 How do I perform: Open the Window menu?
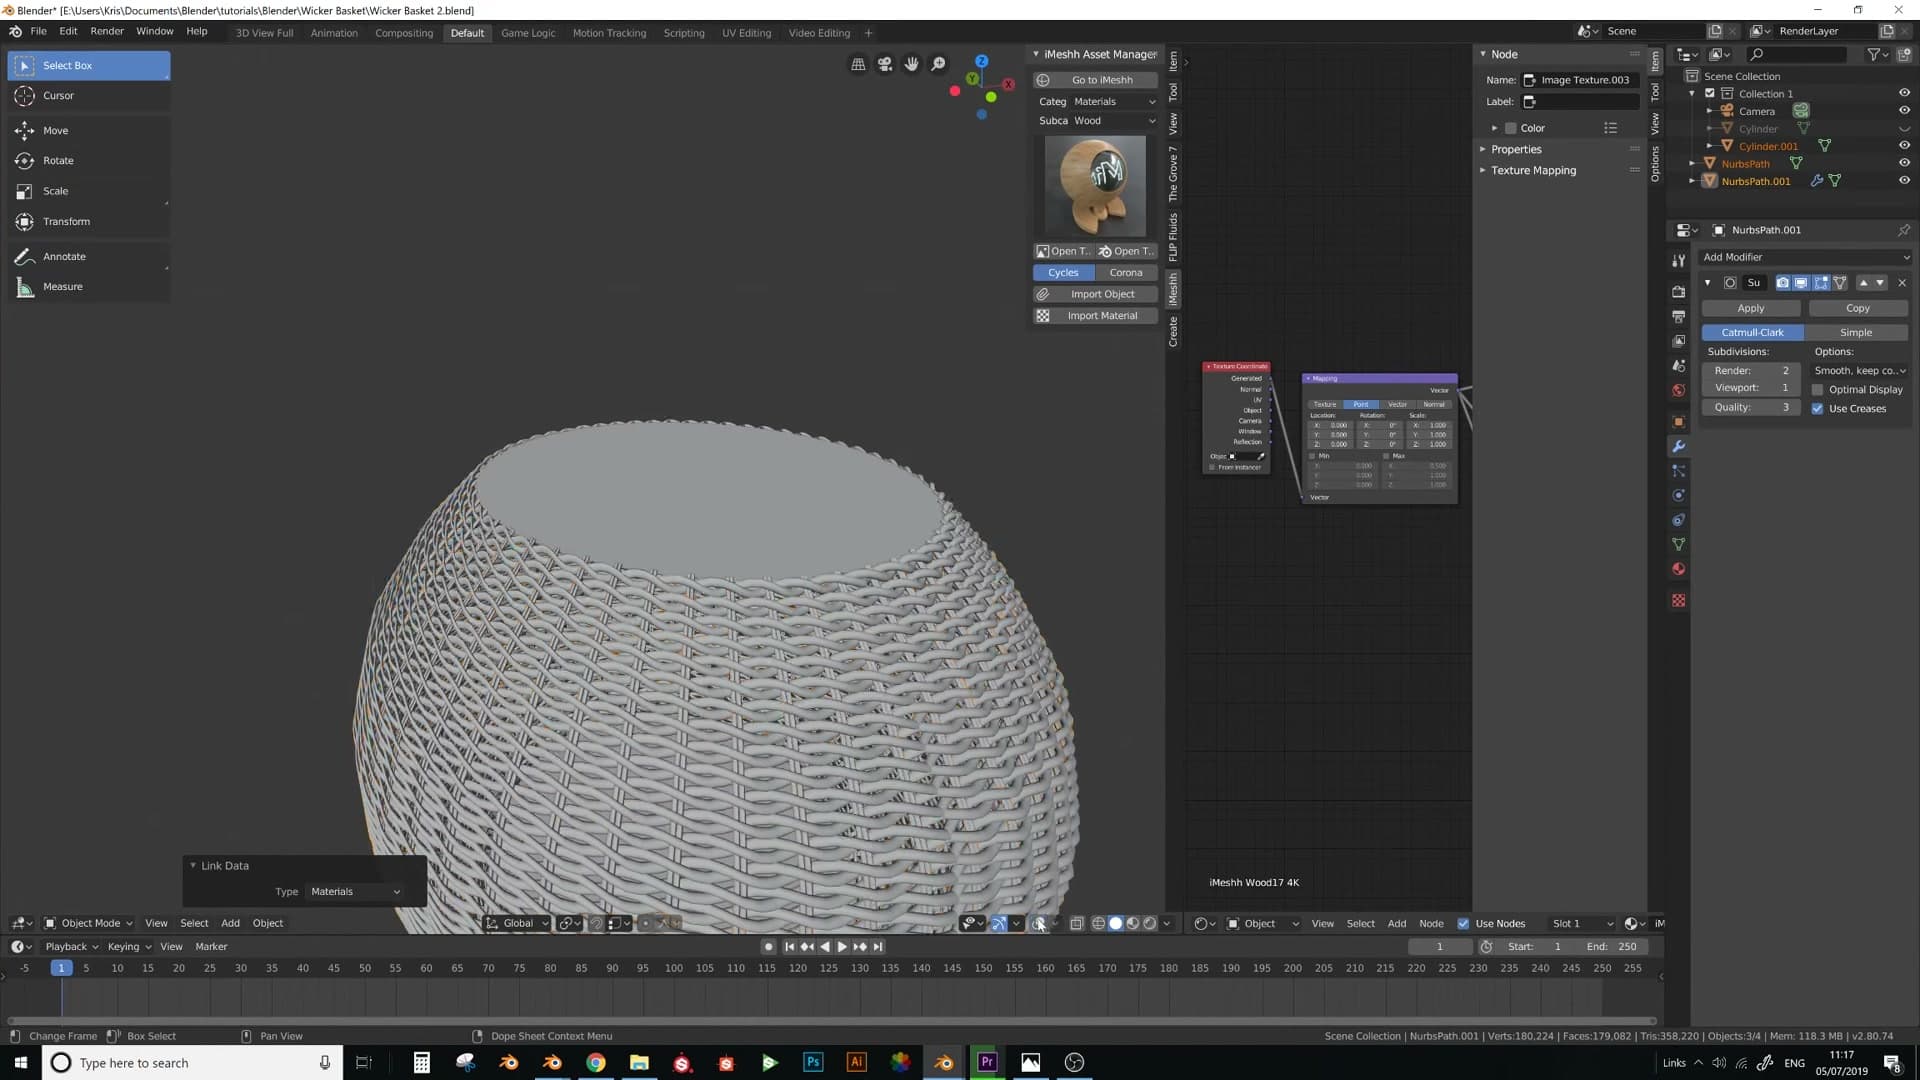(x=155, y=31)
